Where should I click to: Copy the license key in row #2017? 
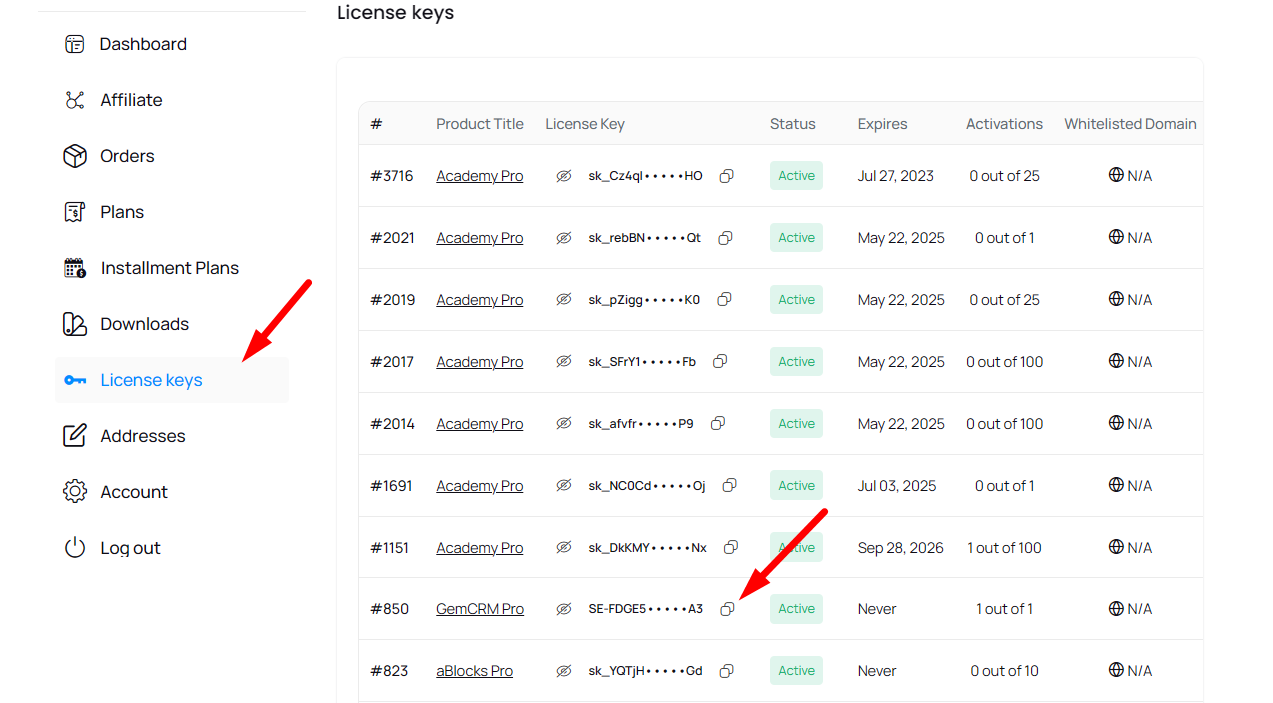pyautogui.click(x=720, y=362)
